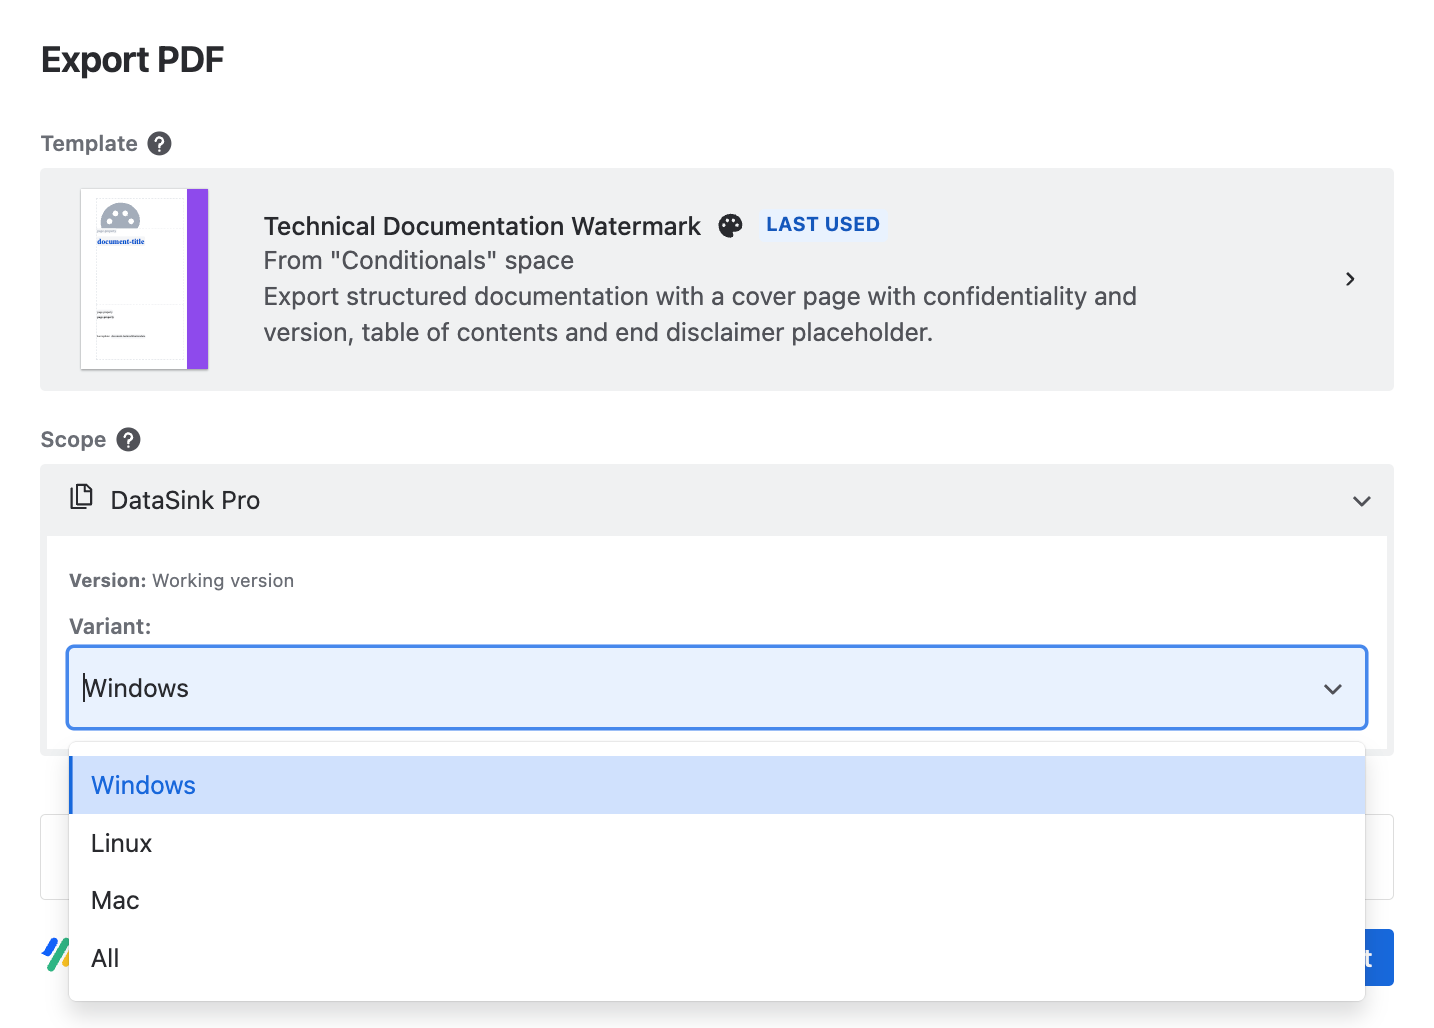Click the chevron inside the Variant field
Screen dimensions: 1434x1028
coord(1332,689)
